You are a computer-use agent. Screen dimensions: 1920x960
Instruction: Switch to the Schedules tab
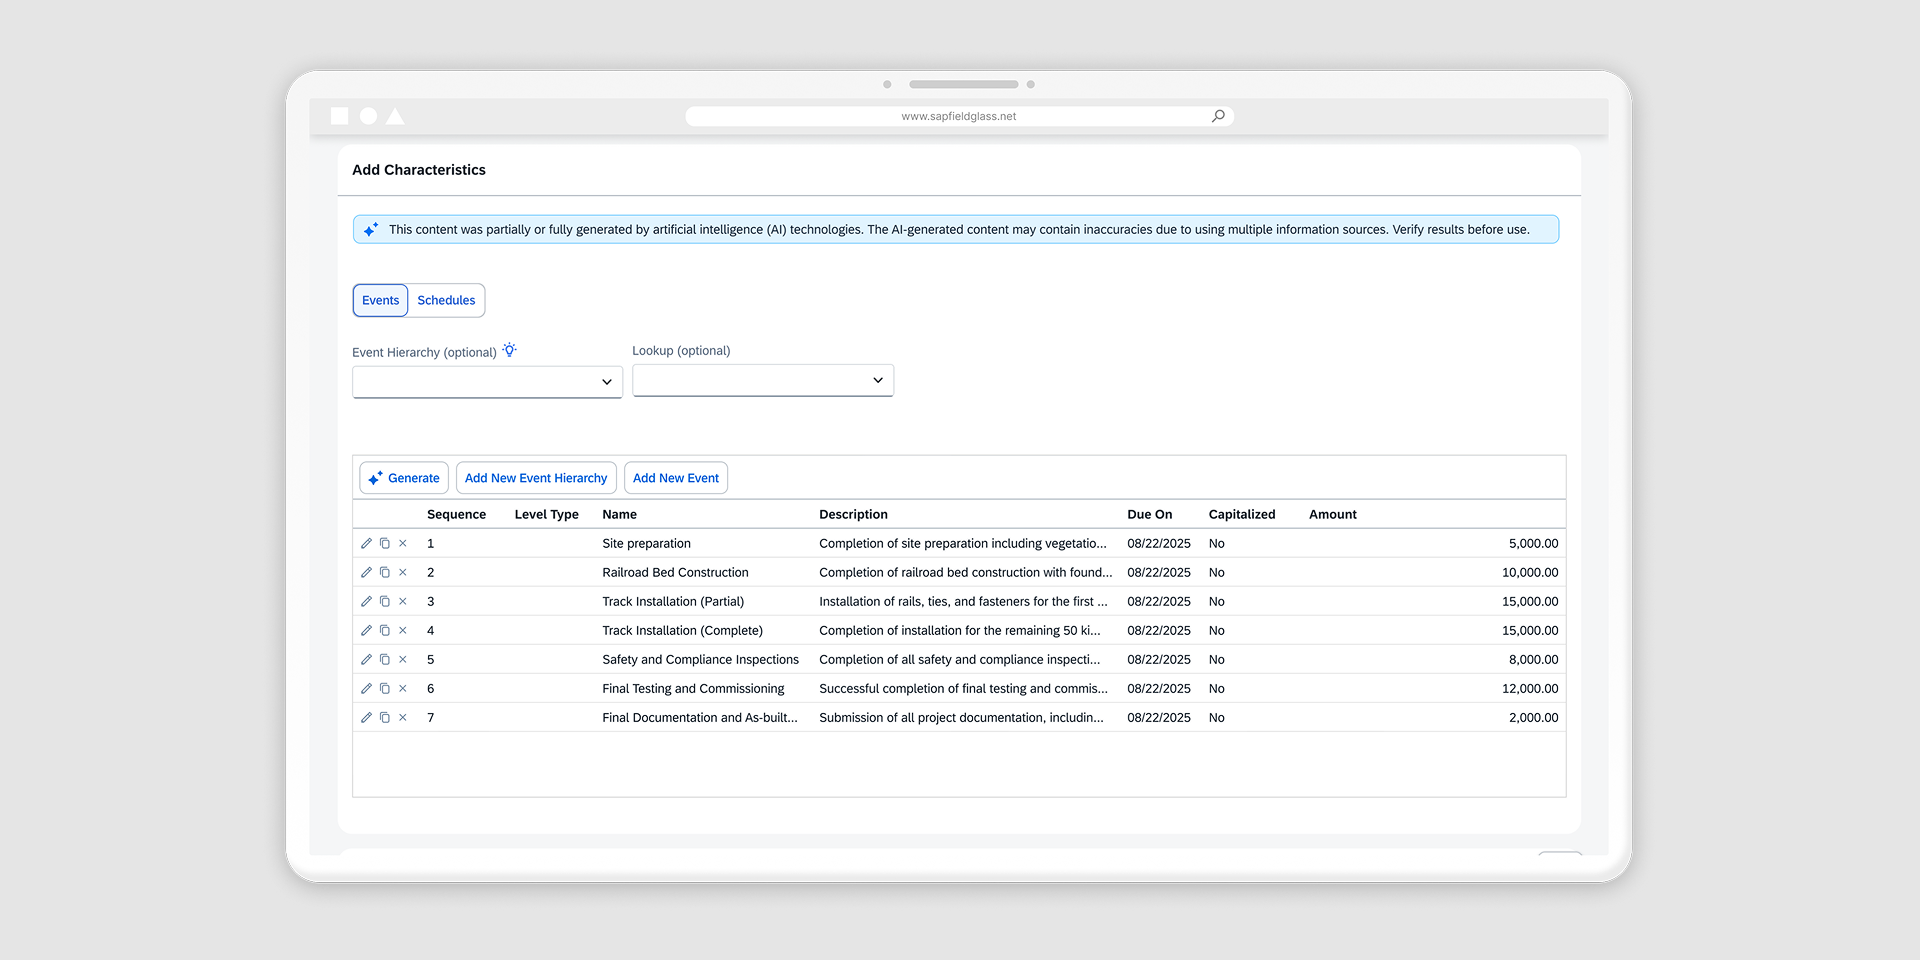point(446,300)
